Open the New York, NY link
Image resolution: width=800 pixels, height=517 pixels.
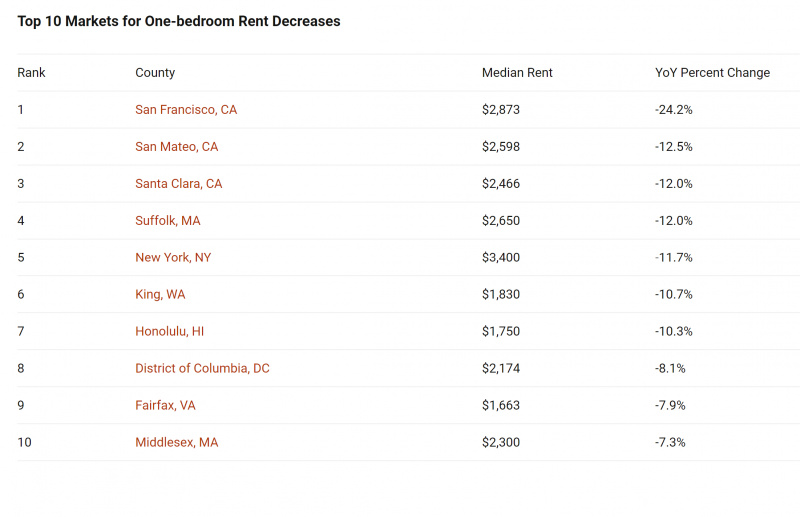(173, 258)
